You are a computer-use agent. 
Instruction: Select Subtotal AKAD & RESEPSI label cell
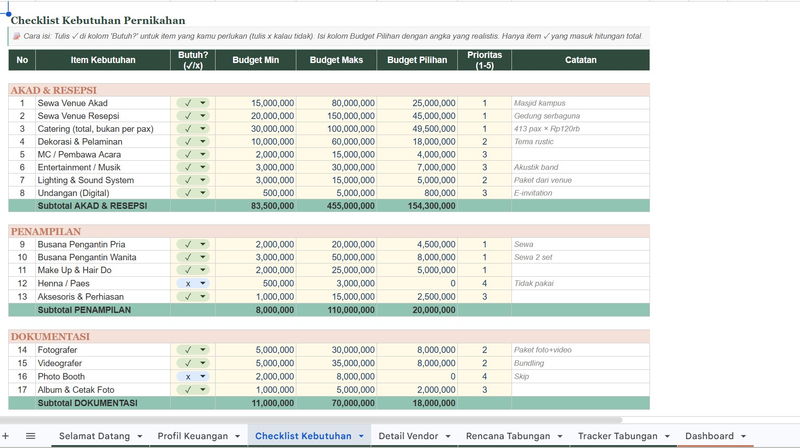click(x=103, y=206)
